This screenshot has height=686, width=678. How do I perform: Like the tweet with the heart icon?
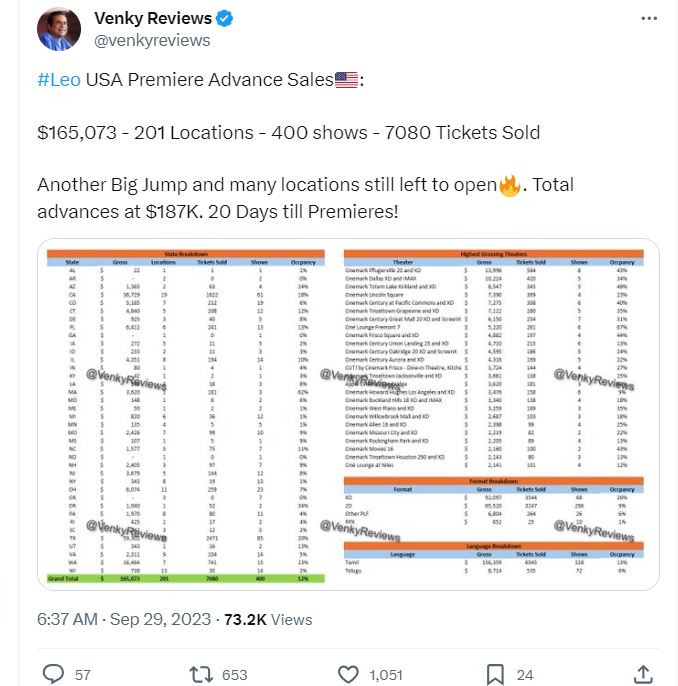[x=348, y=674]
